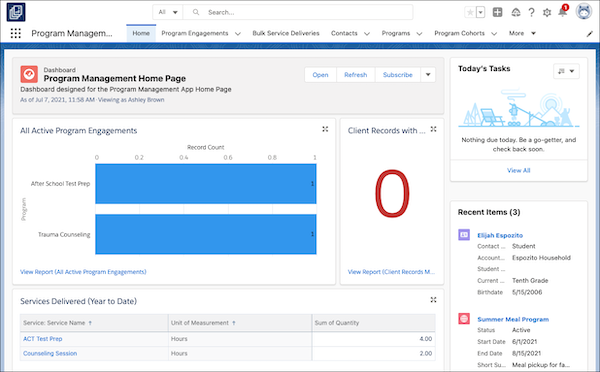
Task: Click the dashboard Open button
Action: pos(320,75)
